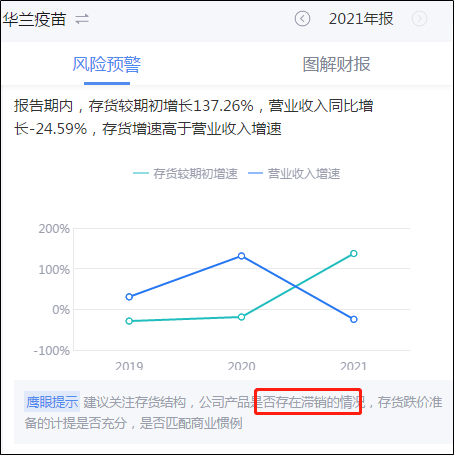Toggle 存货较期初增速 legend series
The height and width of the screenshot is (455, 454).
coord(185,174)
